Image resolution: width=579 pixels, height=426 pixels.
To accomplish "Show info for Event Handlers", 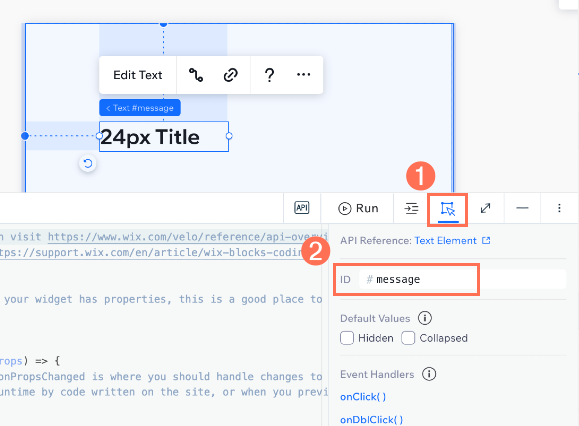I will (x=429, y=374).
